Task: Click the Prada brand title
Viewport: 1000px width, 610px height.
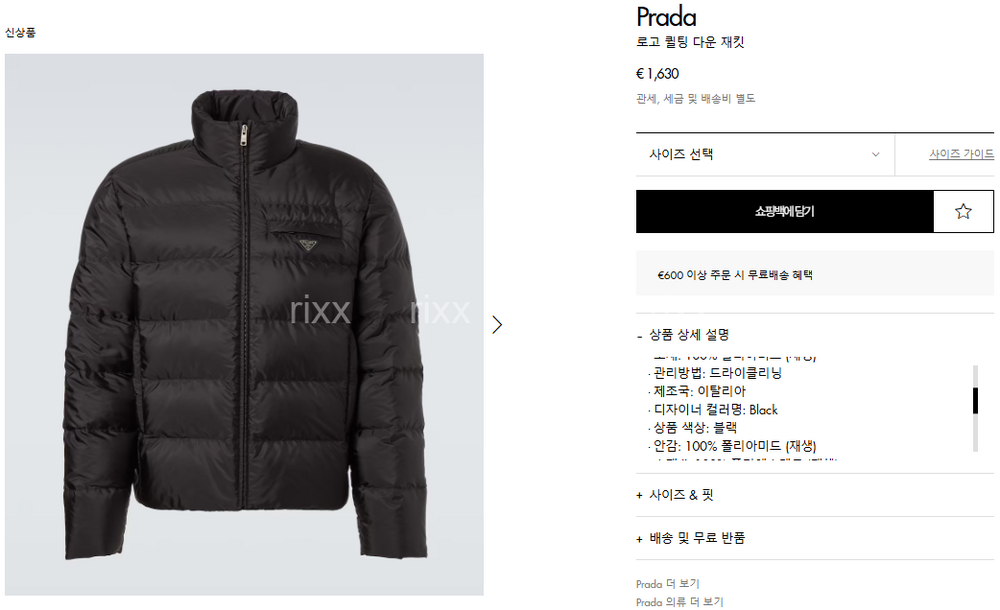Action: [666, 17]
